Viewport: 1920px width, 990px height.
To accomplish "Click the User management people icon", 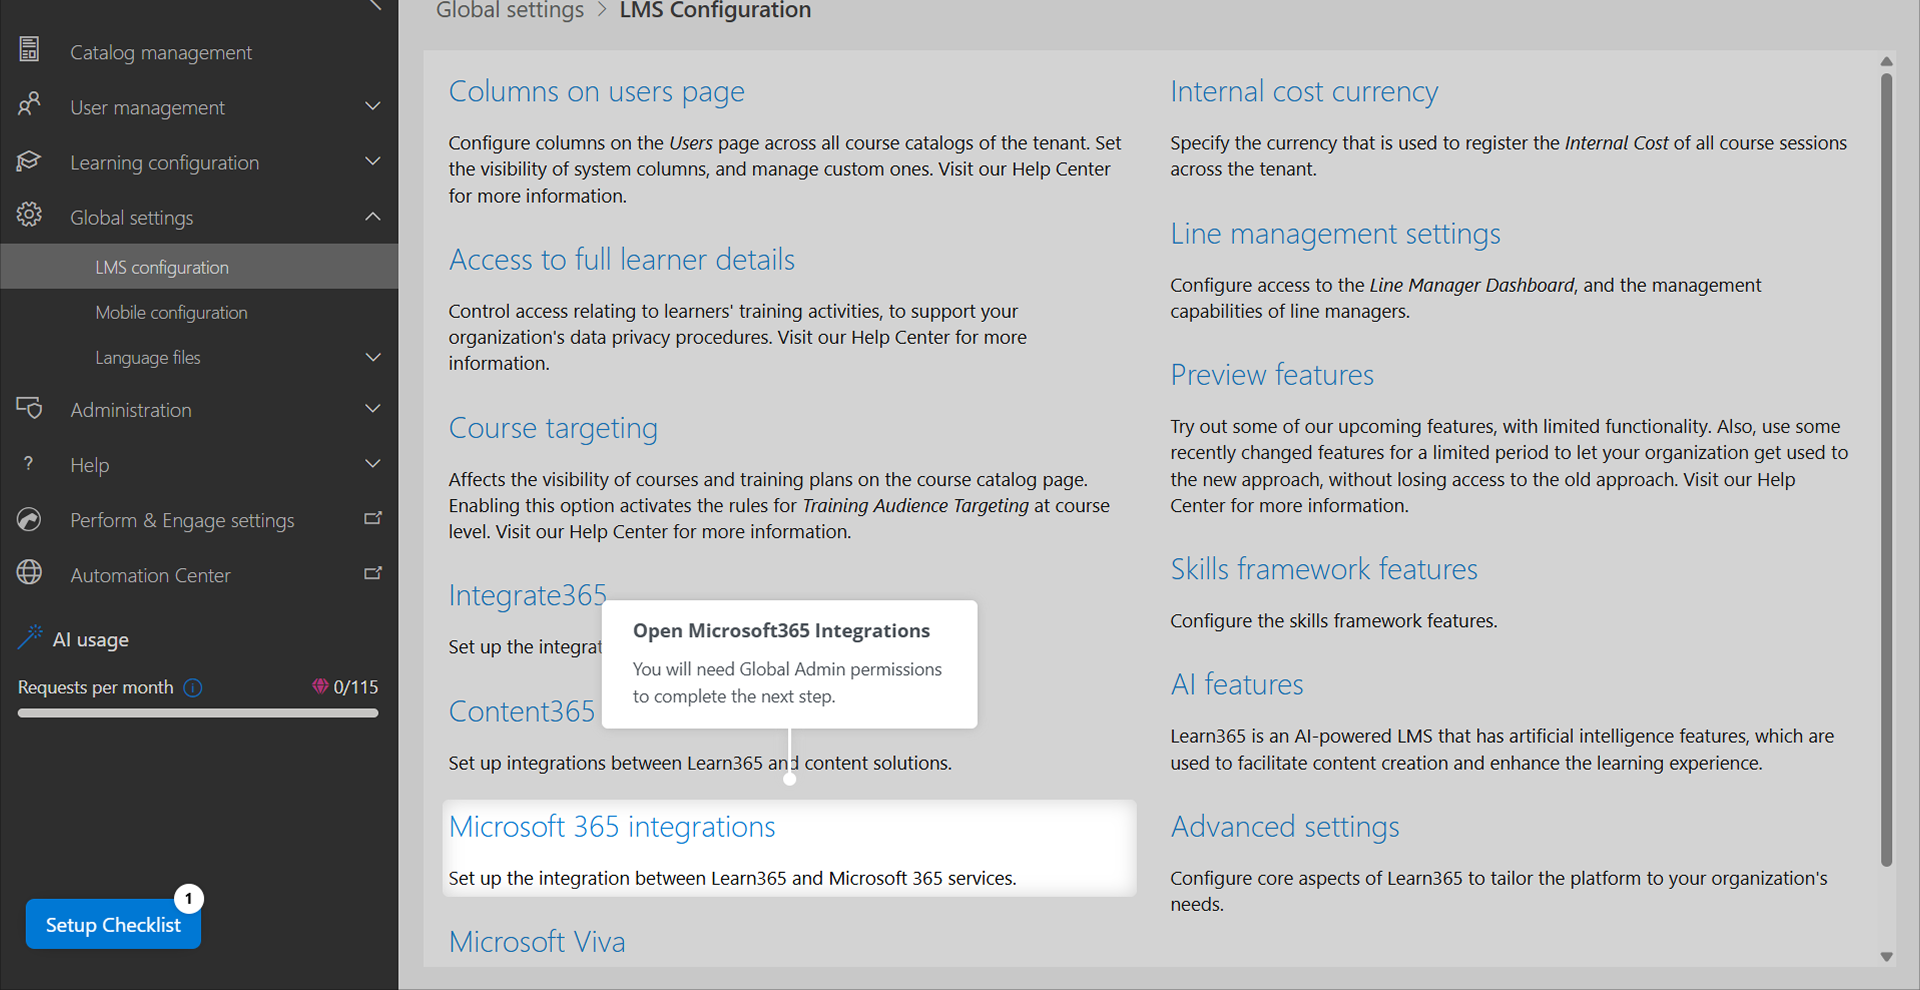I will coord(29,104).
